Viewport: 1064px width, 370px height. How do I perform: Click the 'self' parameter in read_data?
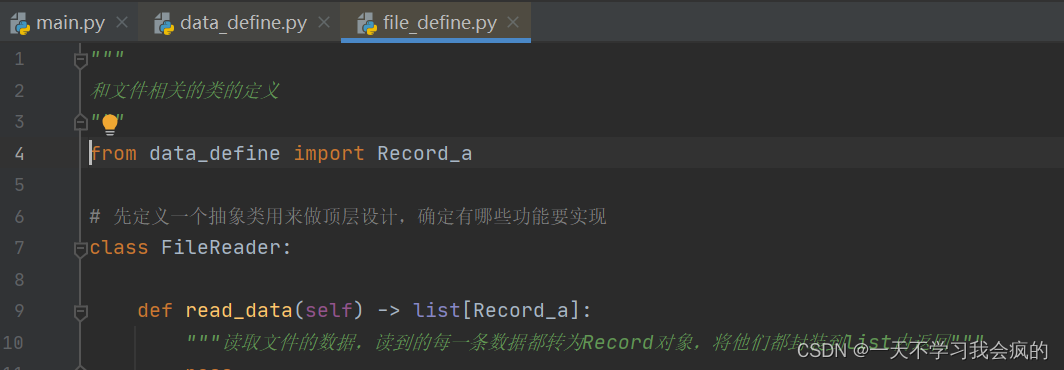[329, 311]
